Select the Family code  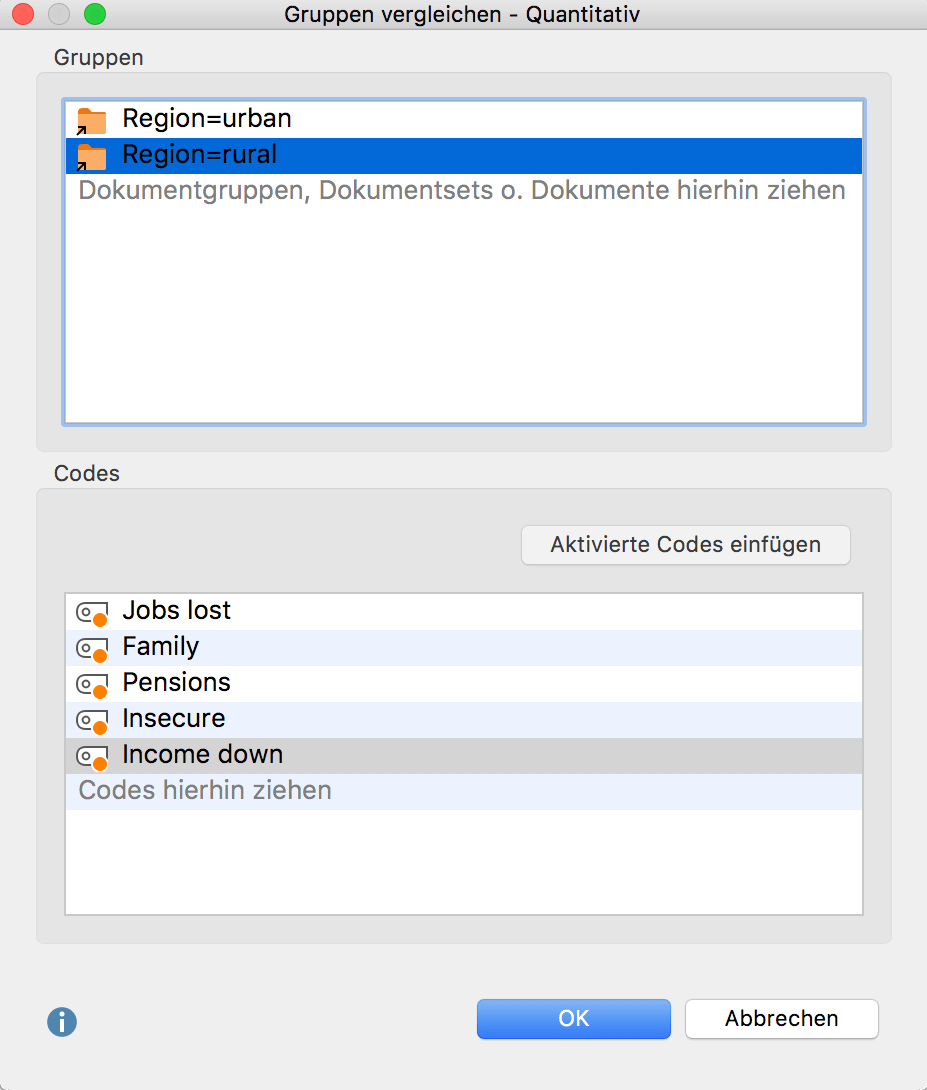(160, 647)
